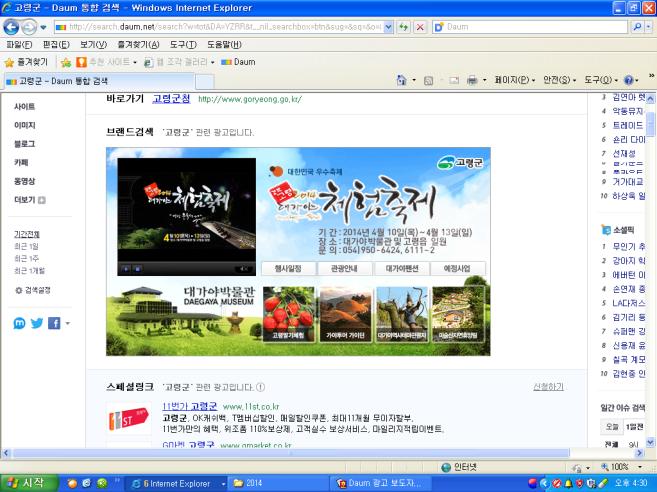This screenshot has height=492, width=657.
Task: Click the 웹 조각 갤러리 favorites item
Action: (x=179, y=62)
